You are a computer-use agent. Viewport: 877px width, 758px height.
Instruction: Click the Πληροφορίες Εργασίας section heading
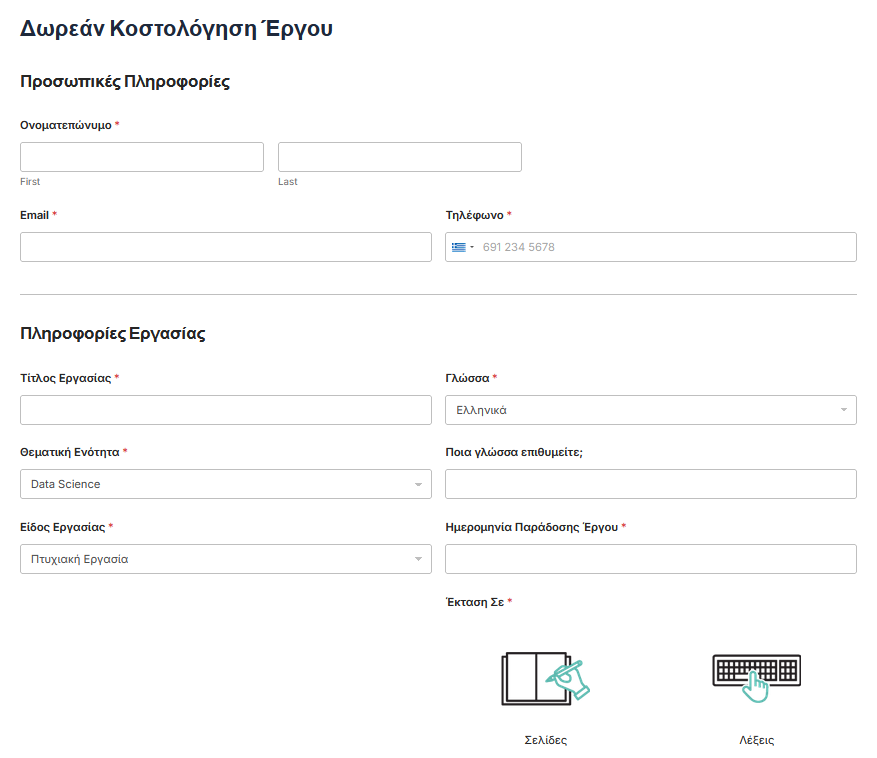pos(113,334)
